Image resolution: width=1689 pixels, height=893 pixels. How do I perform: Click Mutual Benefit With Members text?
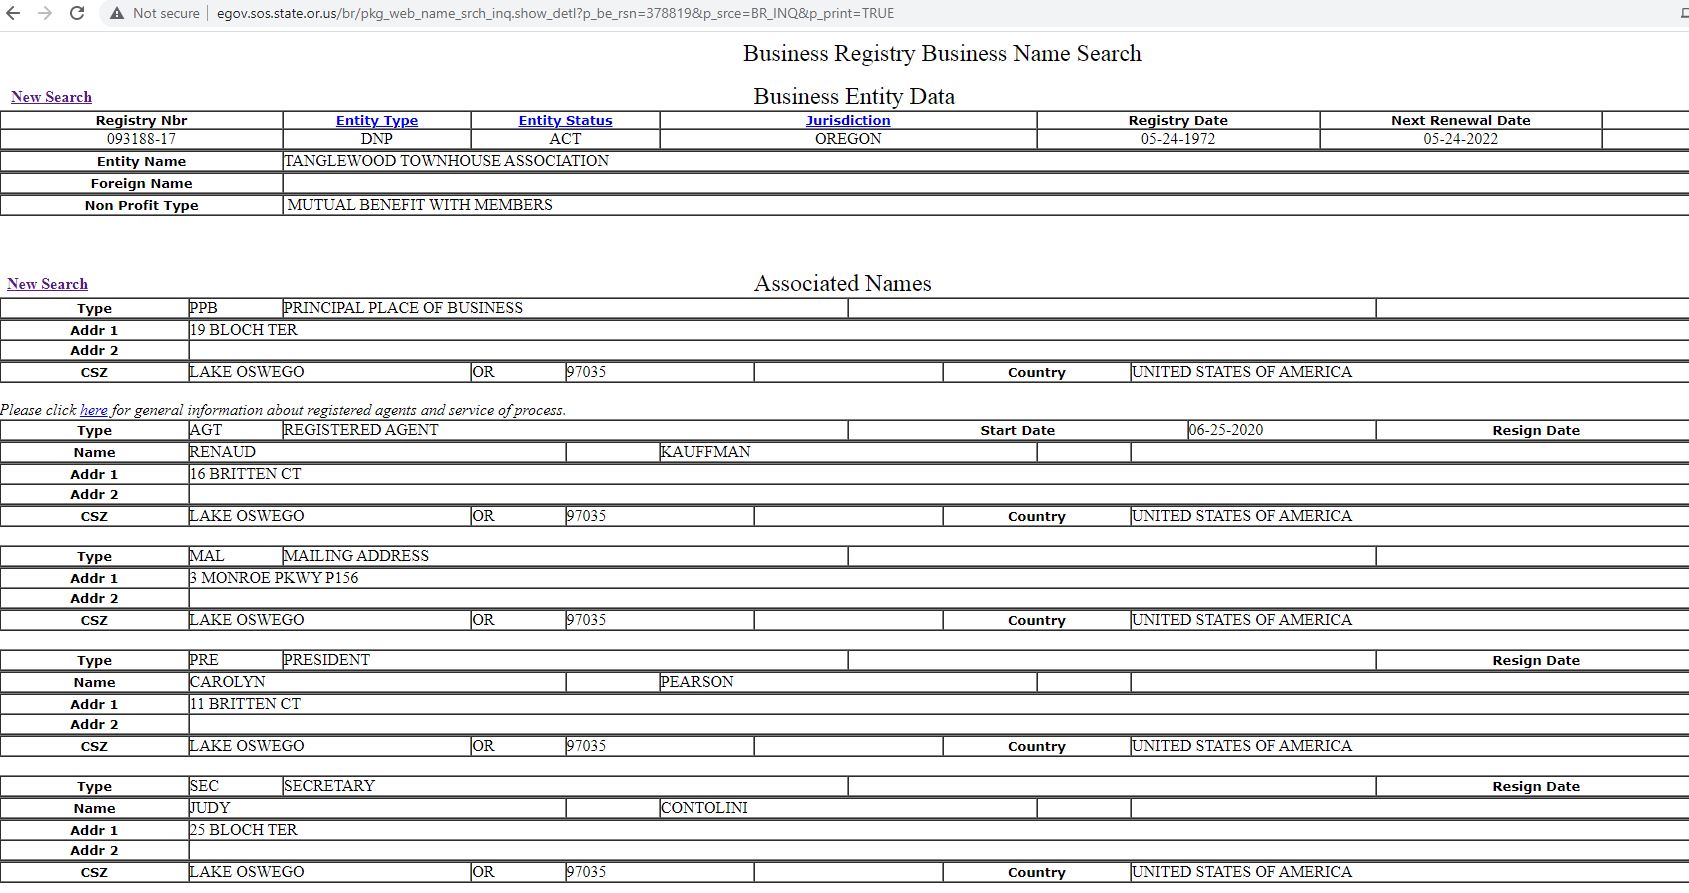click(x=419, y=205)
